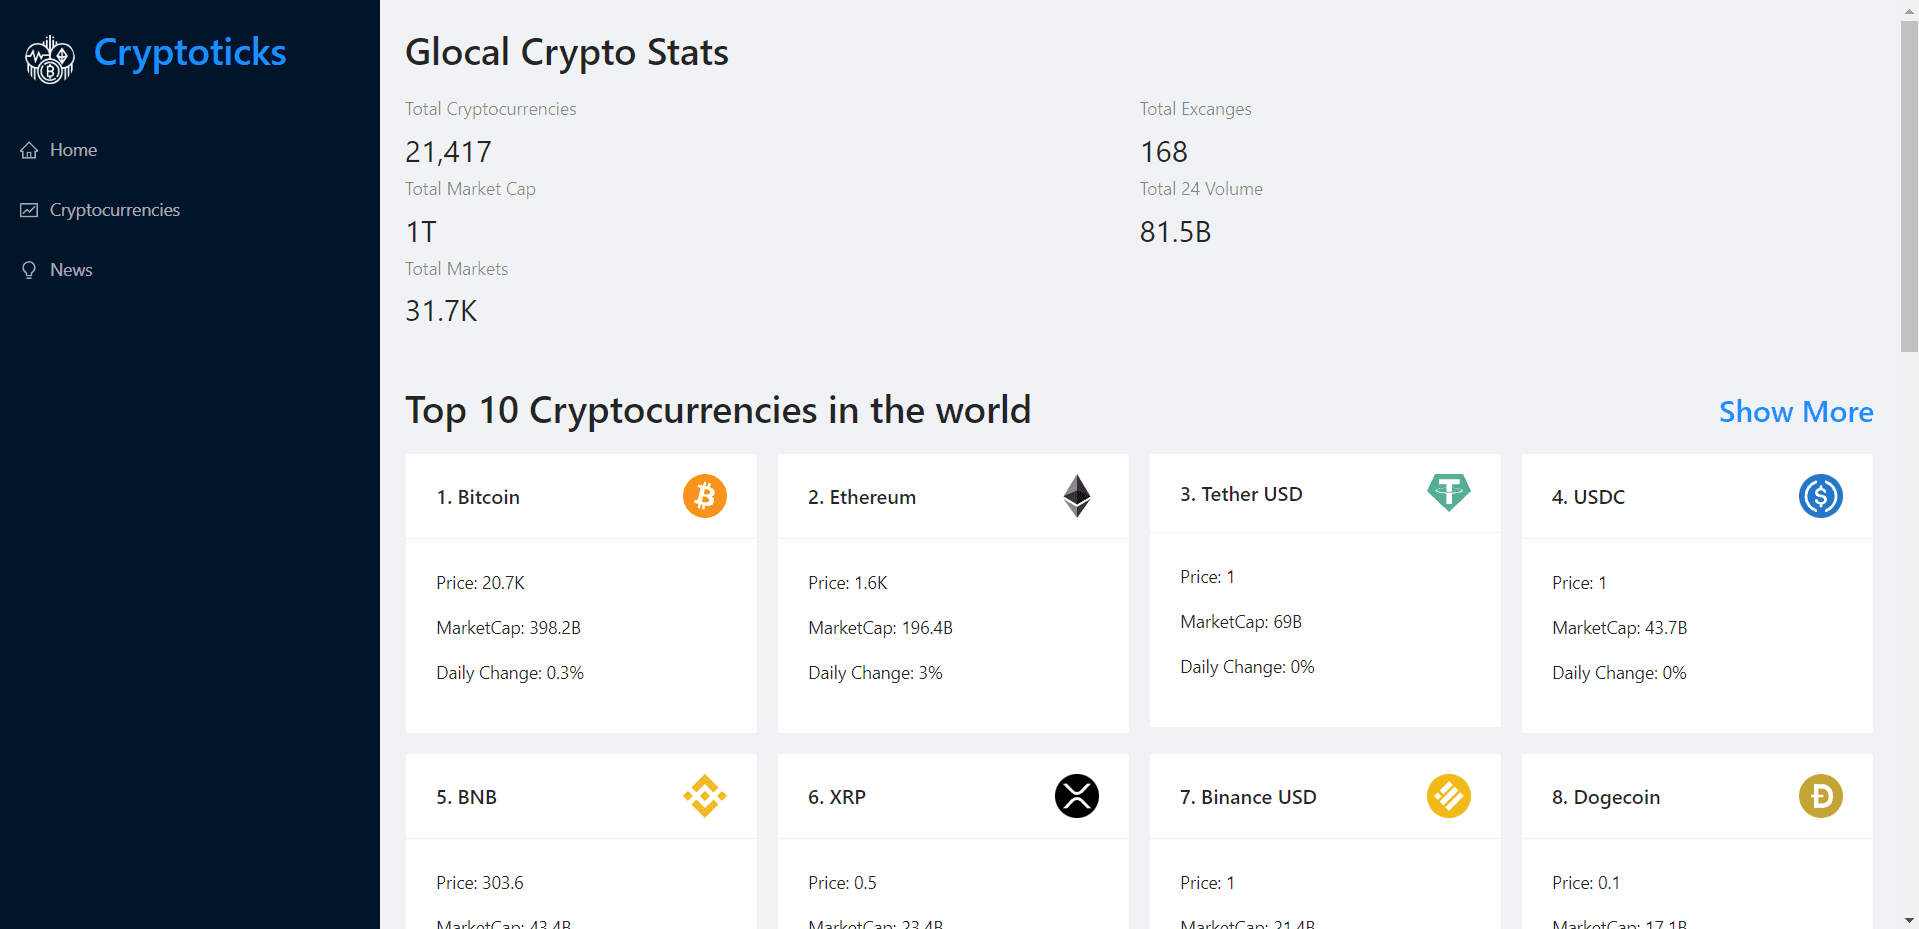Click the Bitcoin orange coin icon

[x=705, y=496]
